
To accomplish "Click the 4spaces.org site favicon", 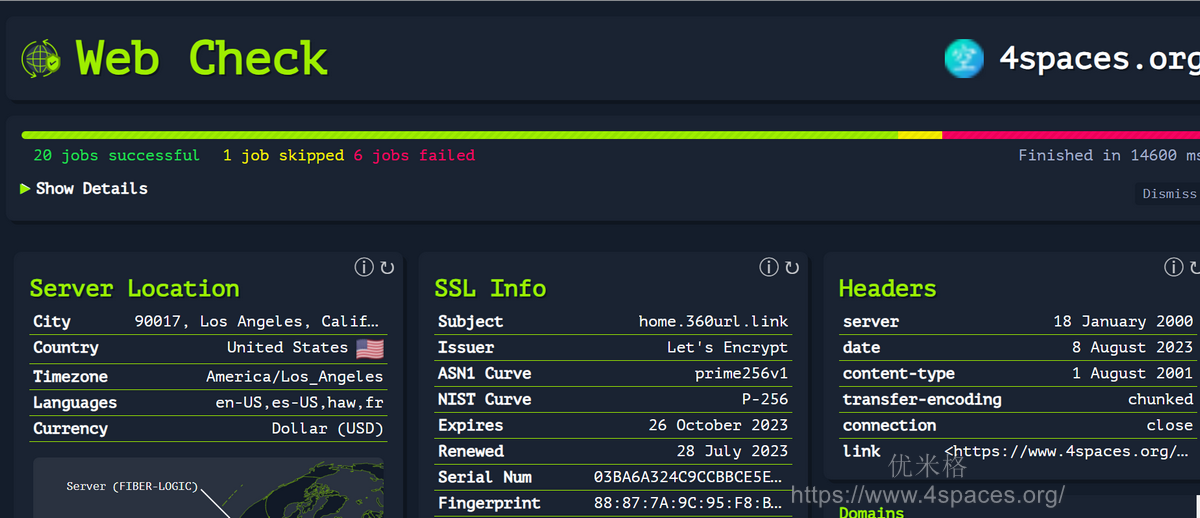I will (x=964, y=59).
